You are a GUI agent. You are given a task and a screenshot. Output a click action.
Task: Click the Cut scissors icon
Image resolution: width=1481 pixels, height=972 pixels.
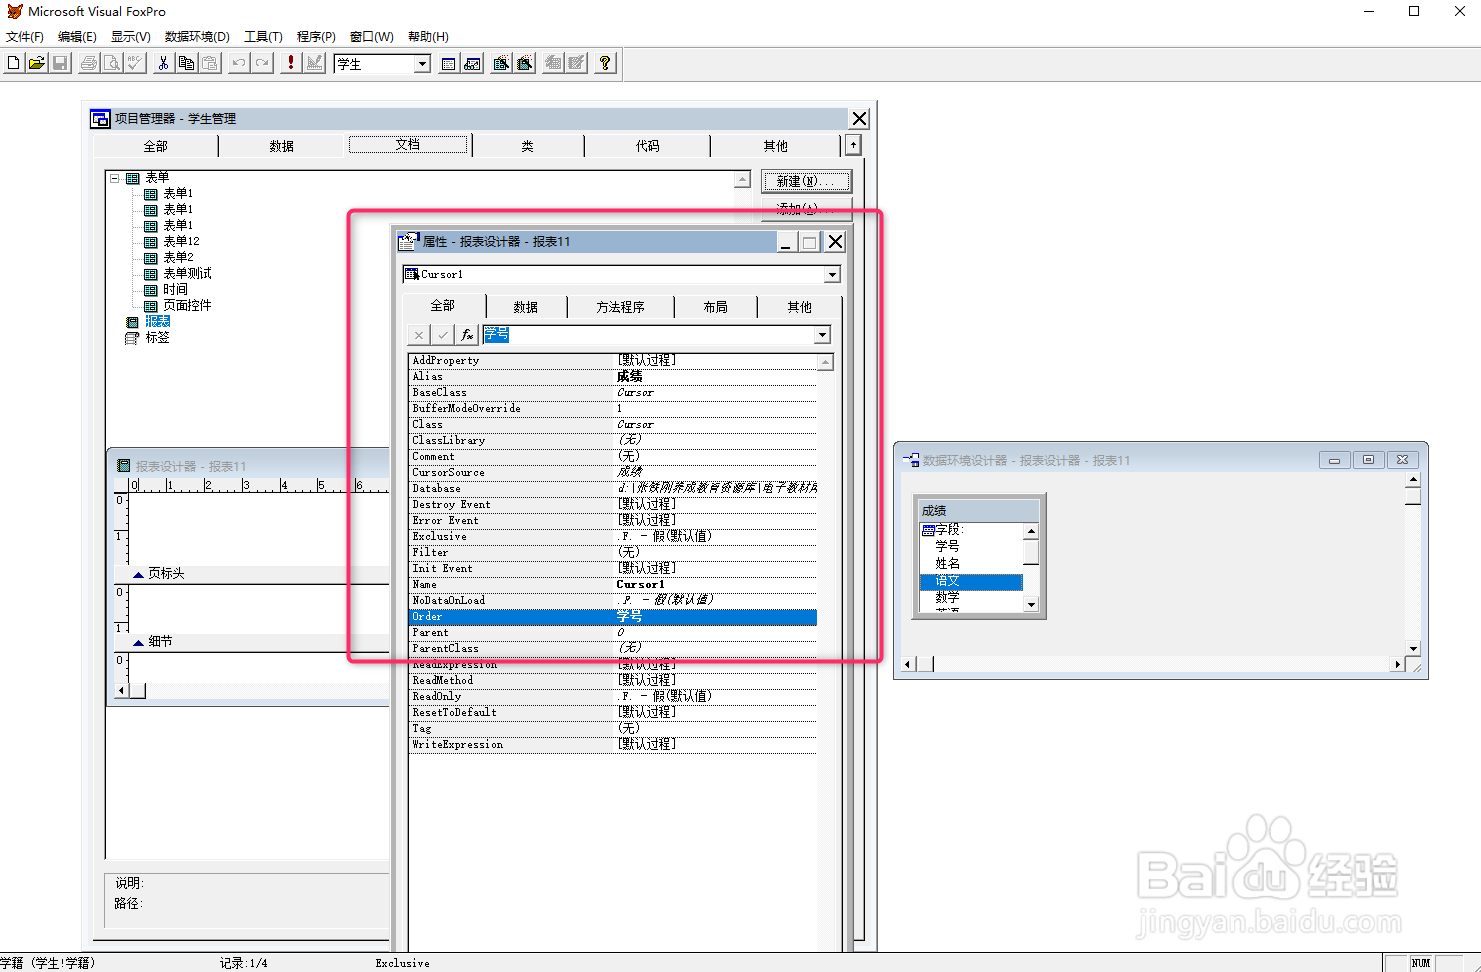click(163, 63)
